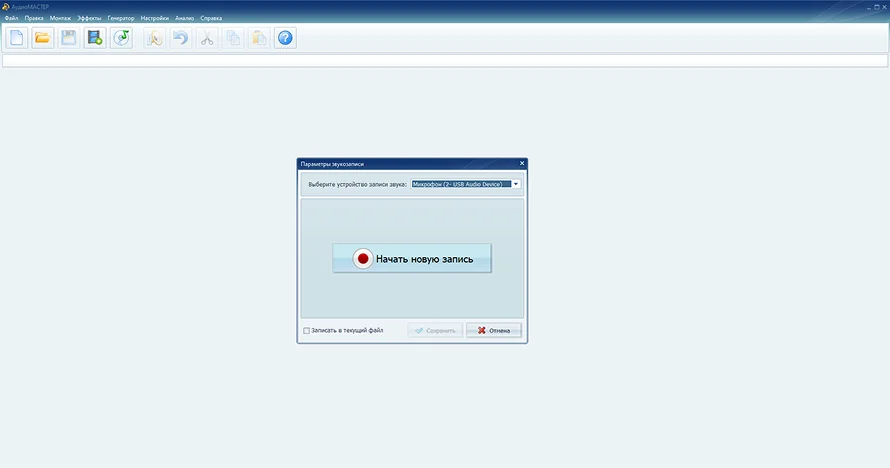Click the Open folder toolbar icon
The height and width of the screenshot is (468, 890).
tap(43, 38)
